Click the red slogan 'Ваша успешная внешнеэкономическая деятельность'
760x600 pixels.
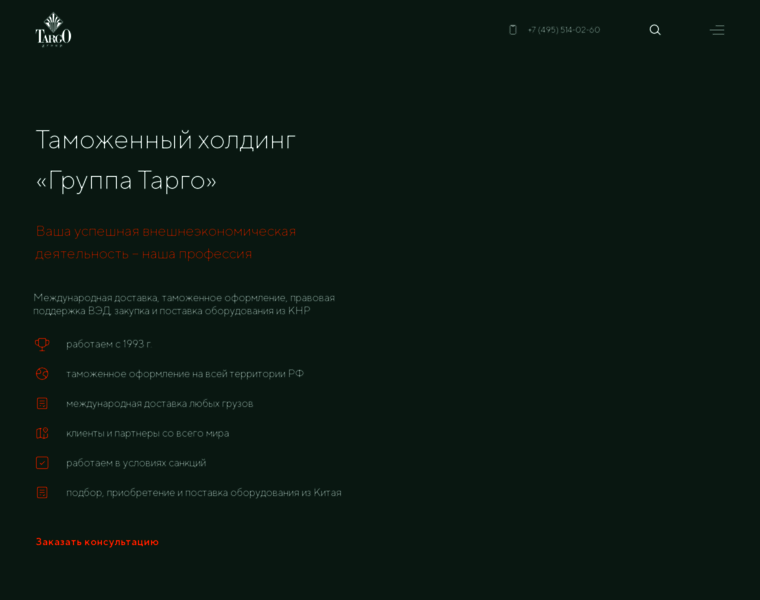[x=166, y=242]
